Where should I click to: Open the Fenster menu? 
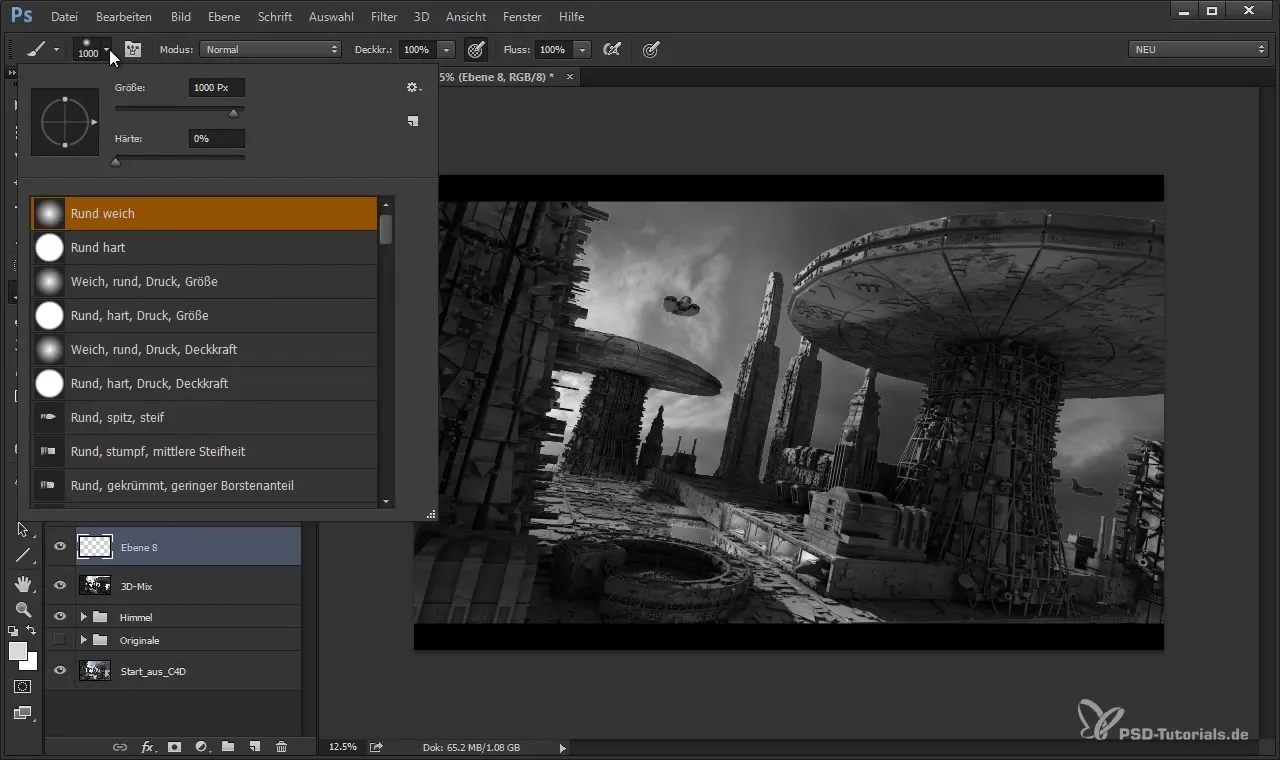point(522,17)
